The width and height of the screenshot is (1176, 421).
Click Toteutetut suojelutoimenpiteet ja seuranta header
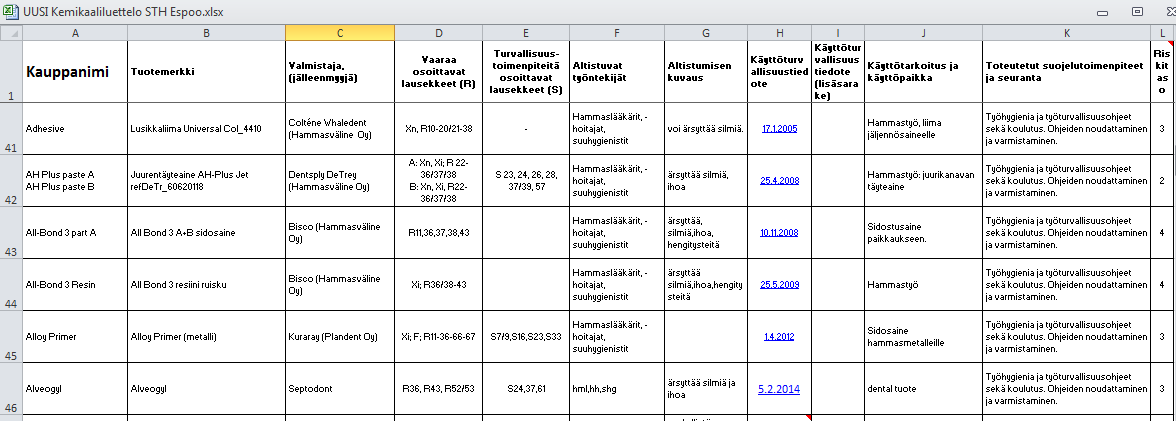pyautogui.click(x=1066, y=71)
